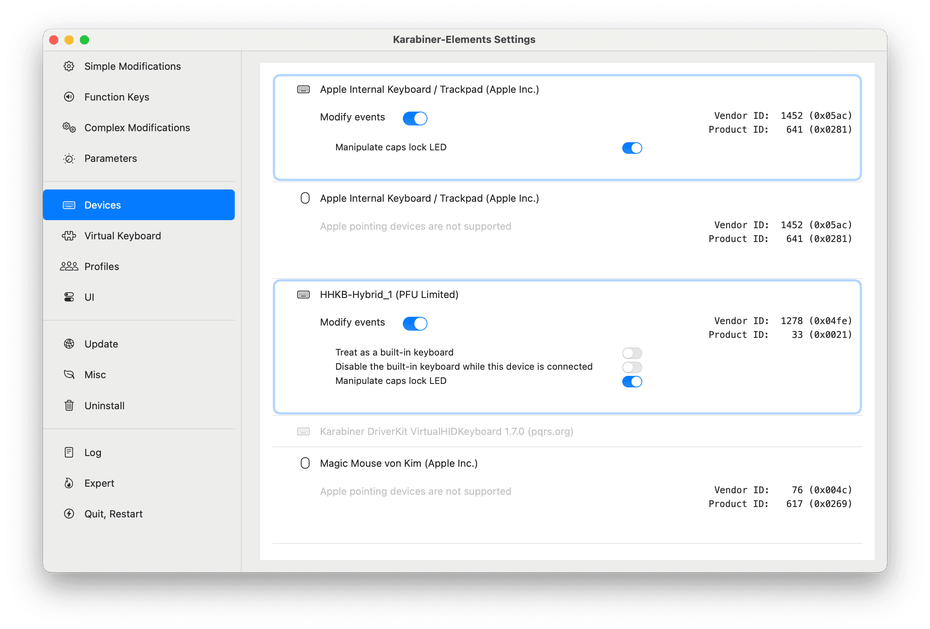Click the Expert flame icon

click(69, 483)
